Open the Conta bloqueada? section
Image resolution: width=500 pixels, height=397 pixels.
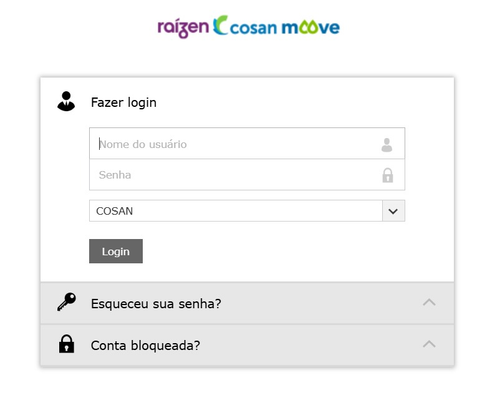(247, 345)
